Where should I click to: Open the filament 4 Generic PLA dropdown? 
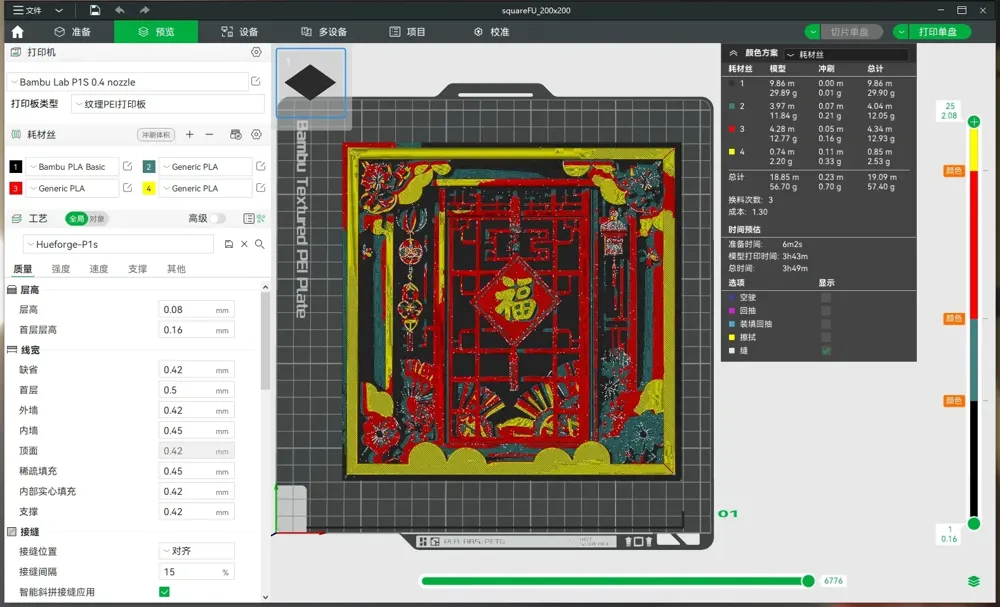205,188
